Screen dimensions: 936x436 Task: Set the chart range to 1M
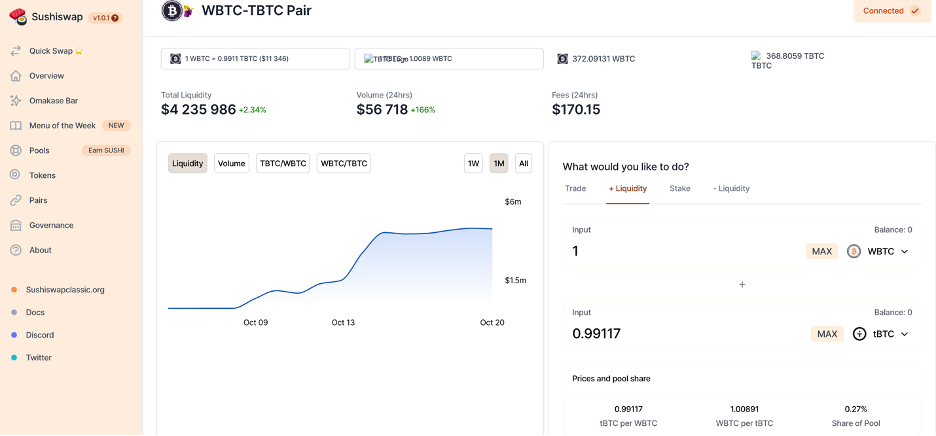[x=499, y=163]
